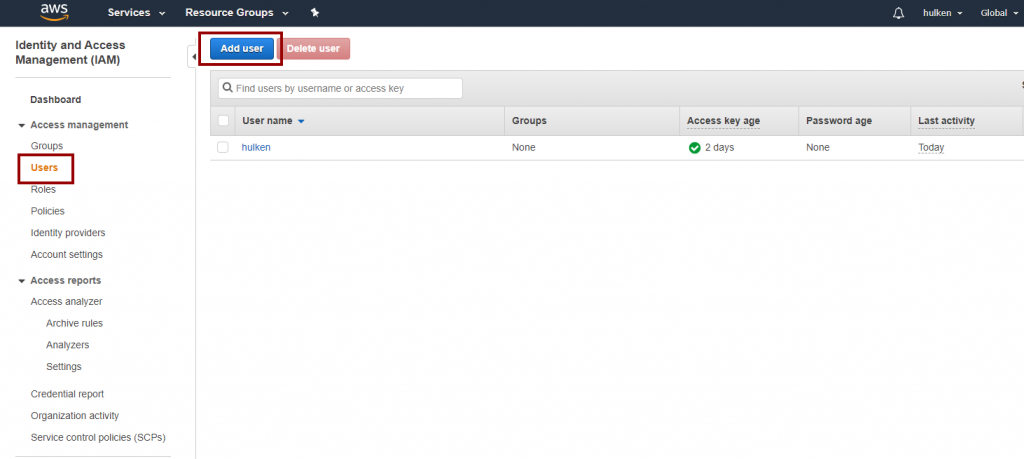Open the Global region selector
Viewport: 1024px width, 459px height.
(x=1000, y=13)
